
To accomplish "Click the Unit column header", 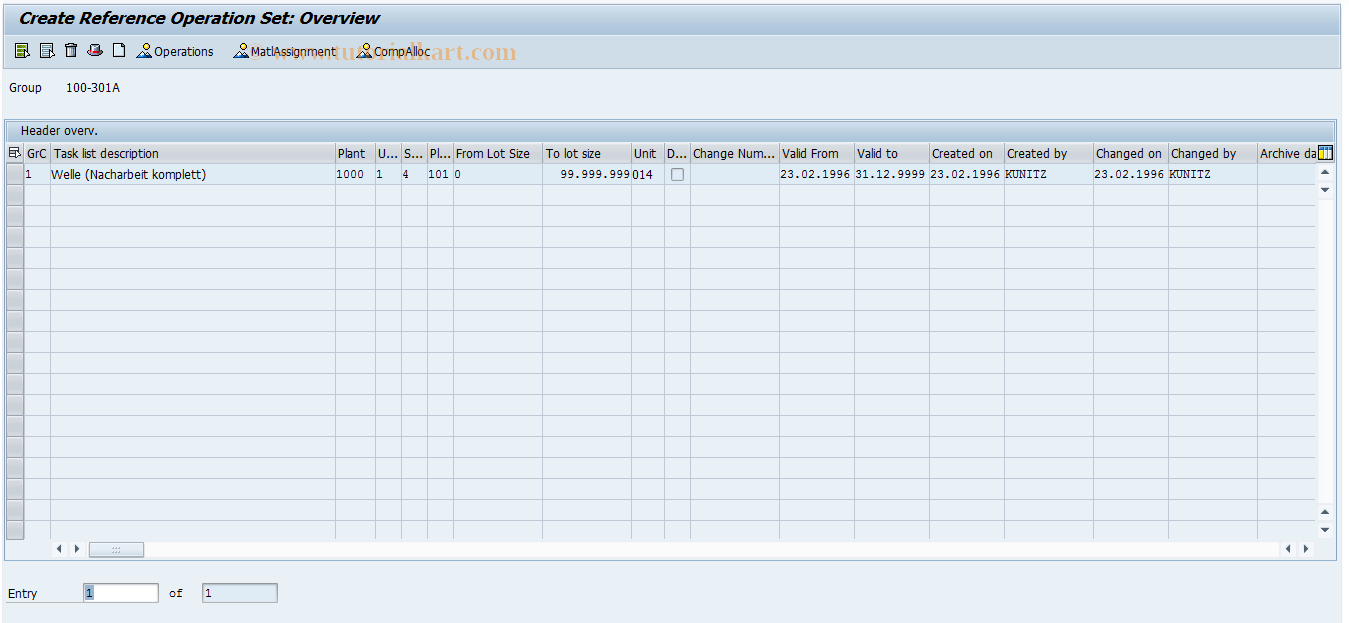I will tap(648, 153).
